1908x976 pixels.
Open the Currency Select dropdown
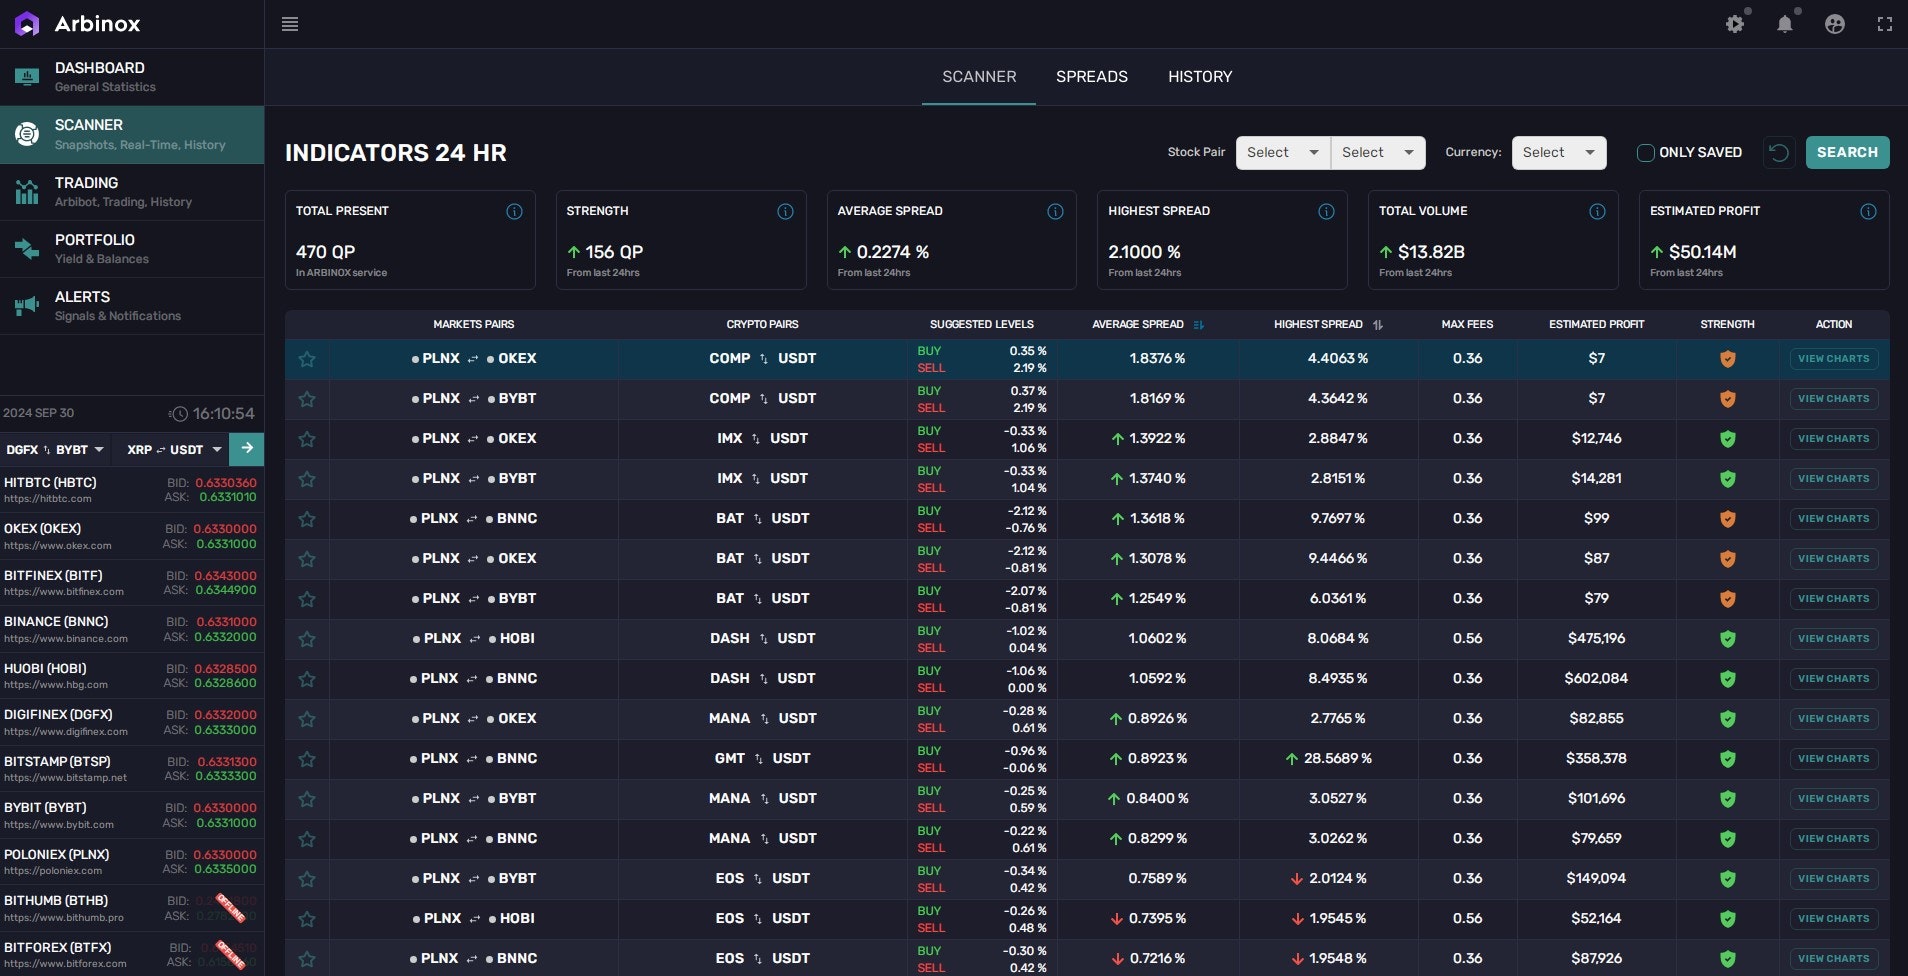point(1559,153)
